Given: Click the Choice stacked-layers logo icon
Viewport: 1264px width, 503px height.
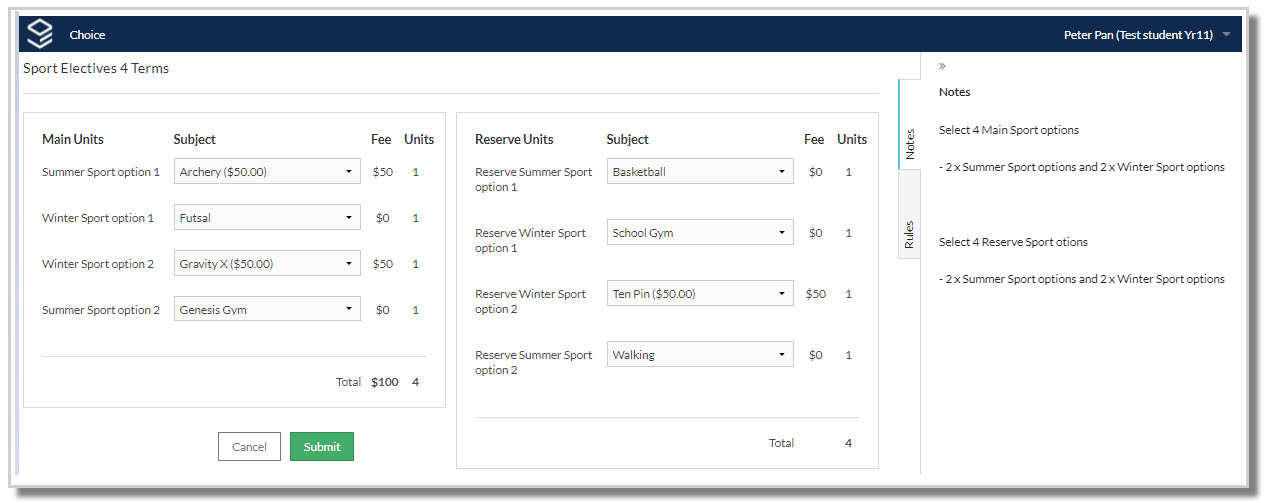Looking at the screenshot, I should point(39,34).
